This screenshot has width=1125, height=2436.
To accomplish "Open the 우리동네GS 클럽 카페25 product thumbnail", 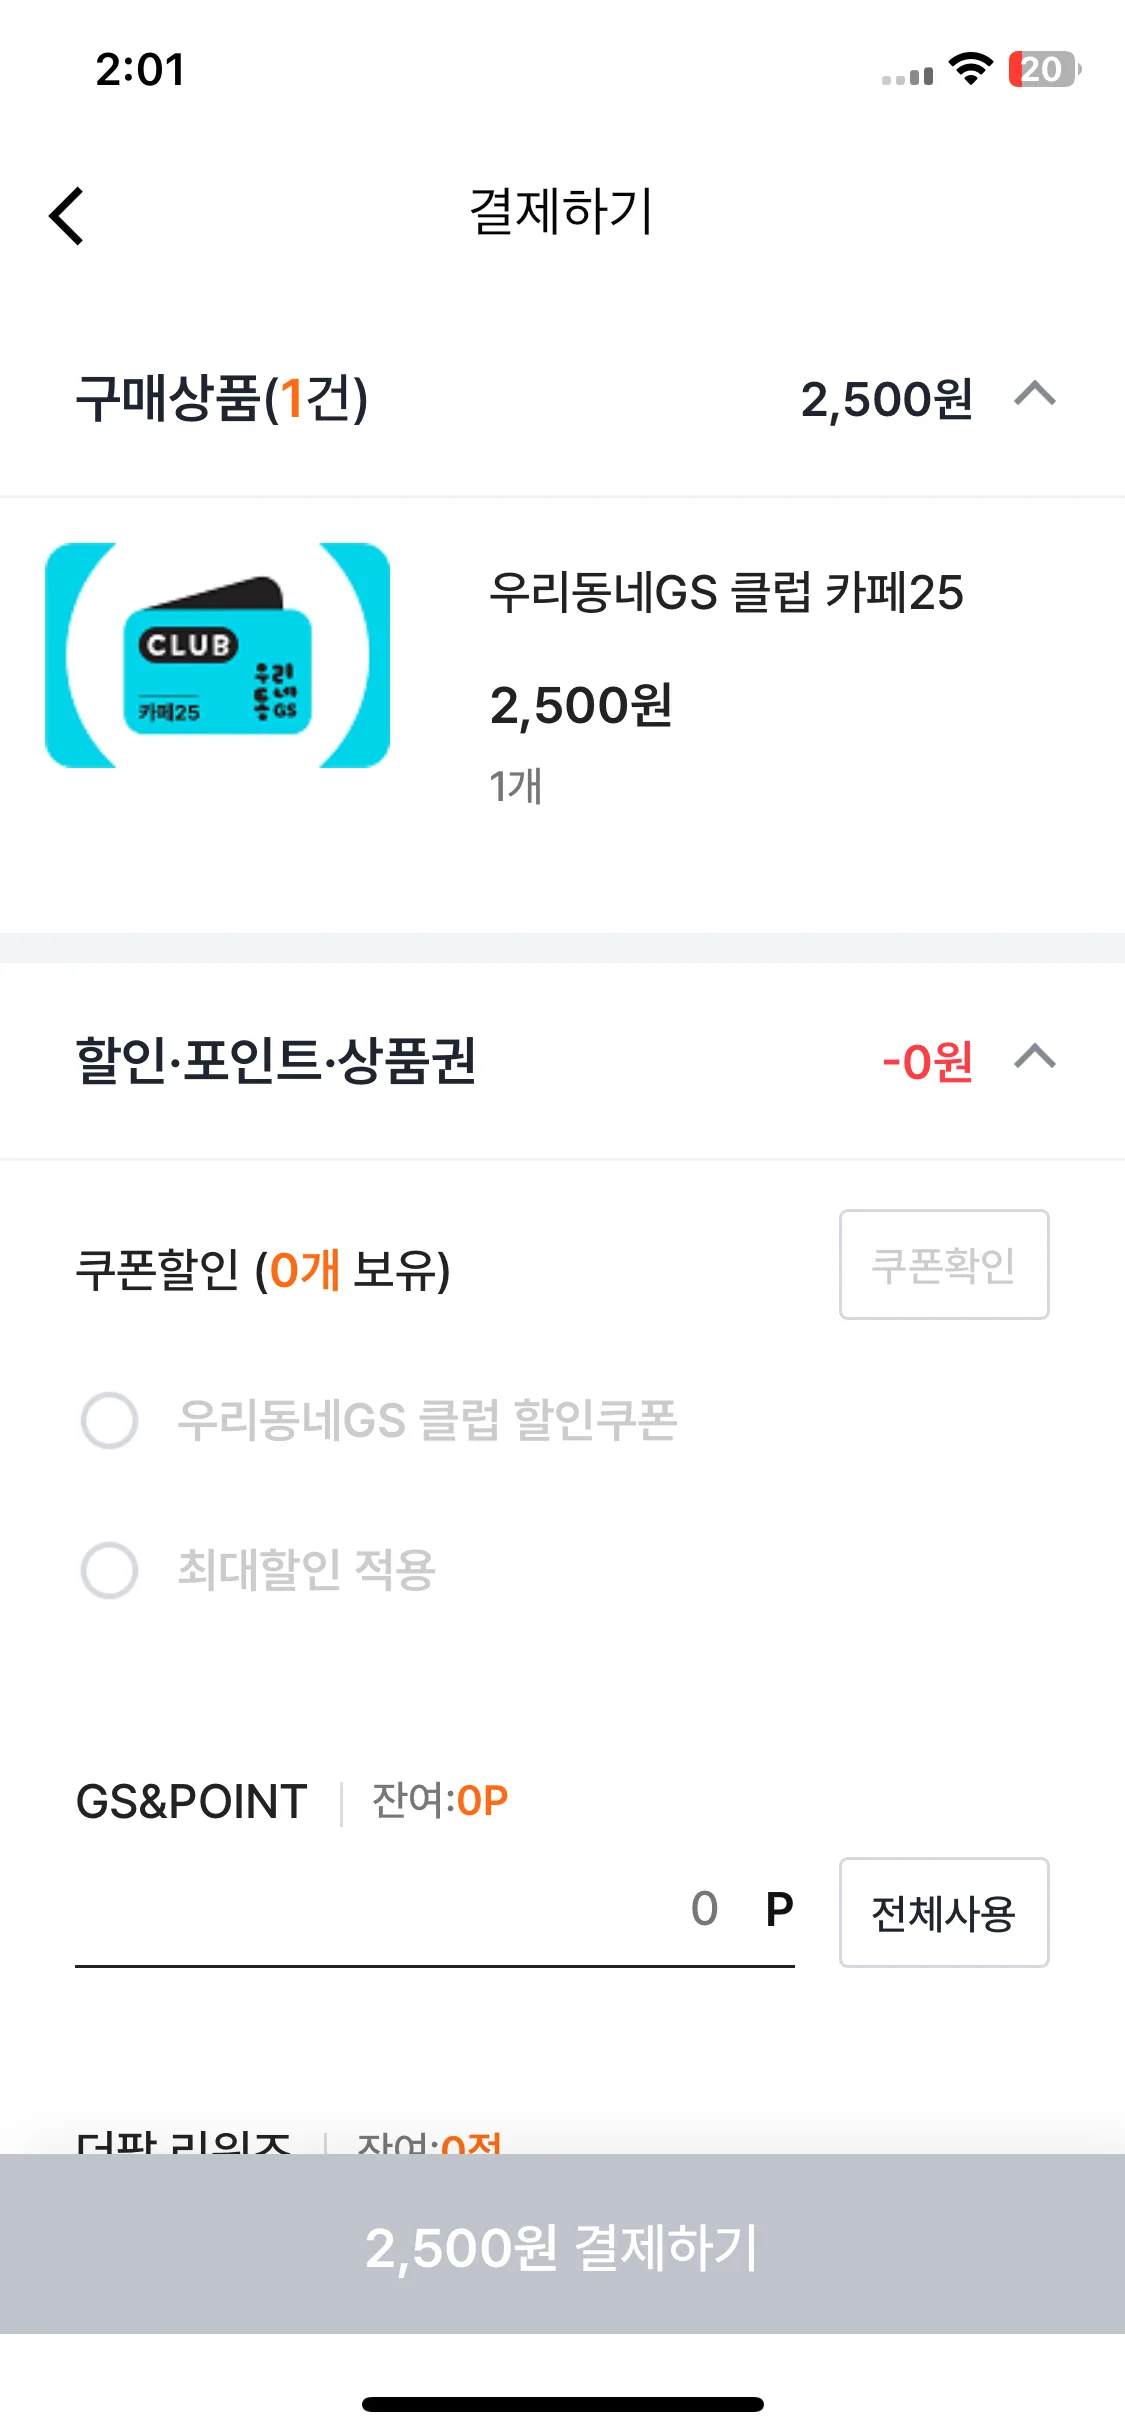I will pyautogui.click(x=217, y=655).
